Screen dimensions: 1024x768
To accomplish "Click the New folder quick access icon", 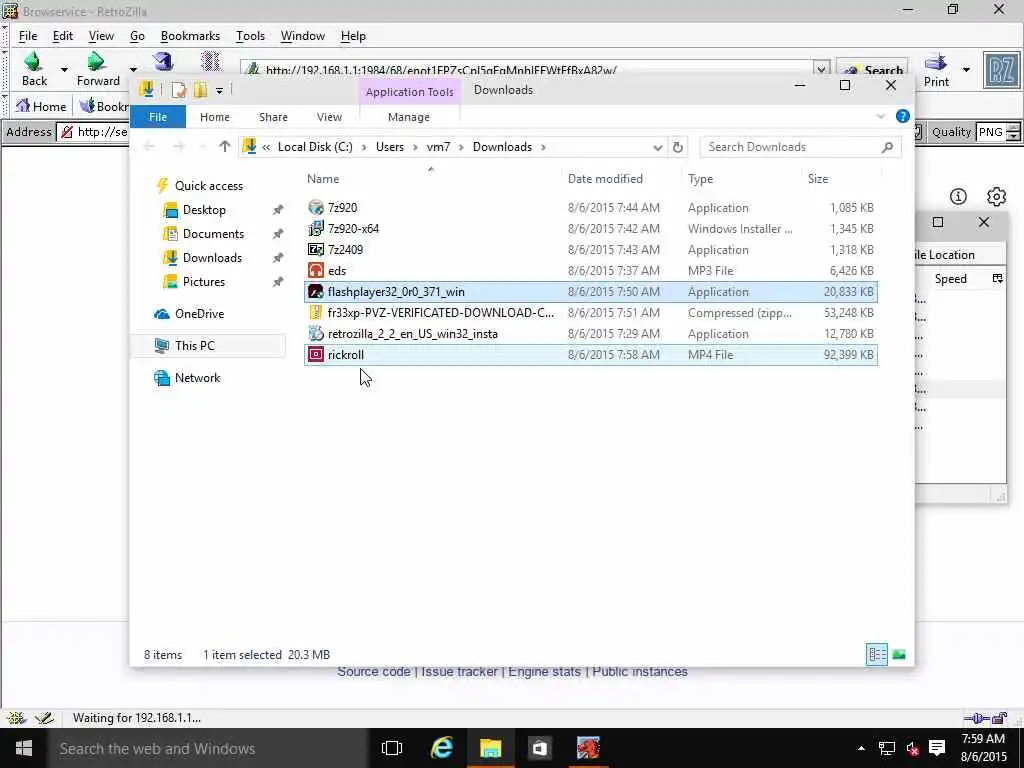I will [x=200, y=90].
